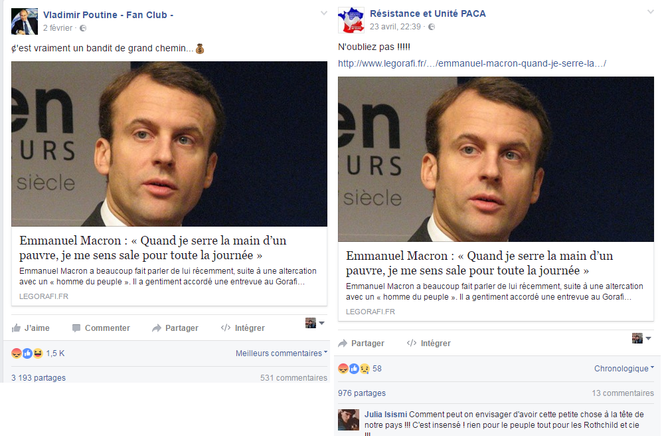
Task: Click Partager arrow under Vladimir Poutine post
Action: coord(157,328)
